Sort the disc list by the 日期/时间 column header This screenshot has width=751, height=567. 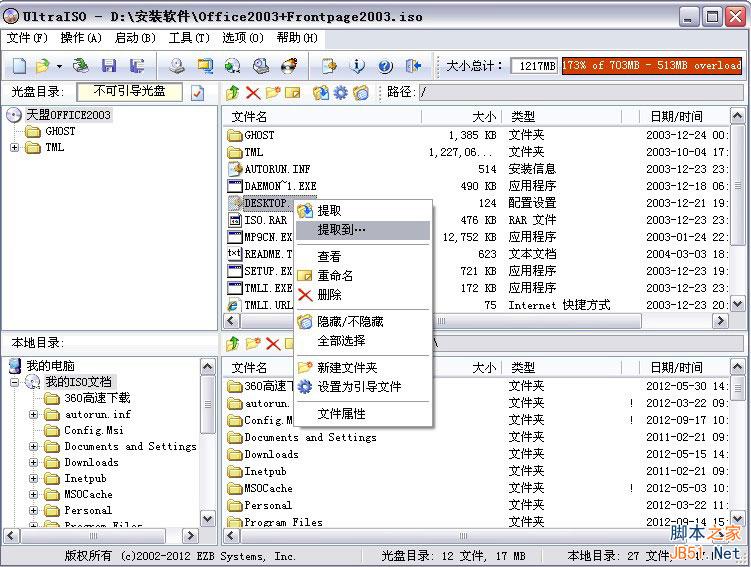coord(684,116)
